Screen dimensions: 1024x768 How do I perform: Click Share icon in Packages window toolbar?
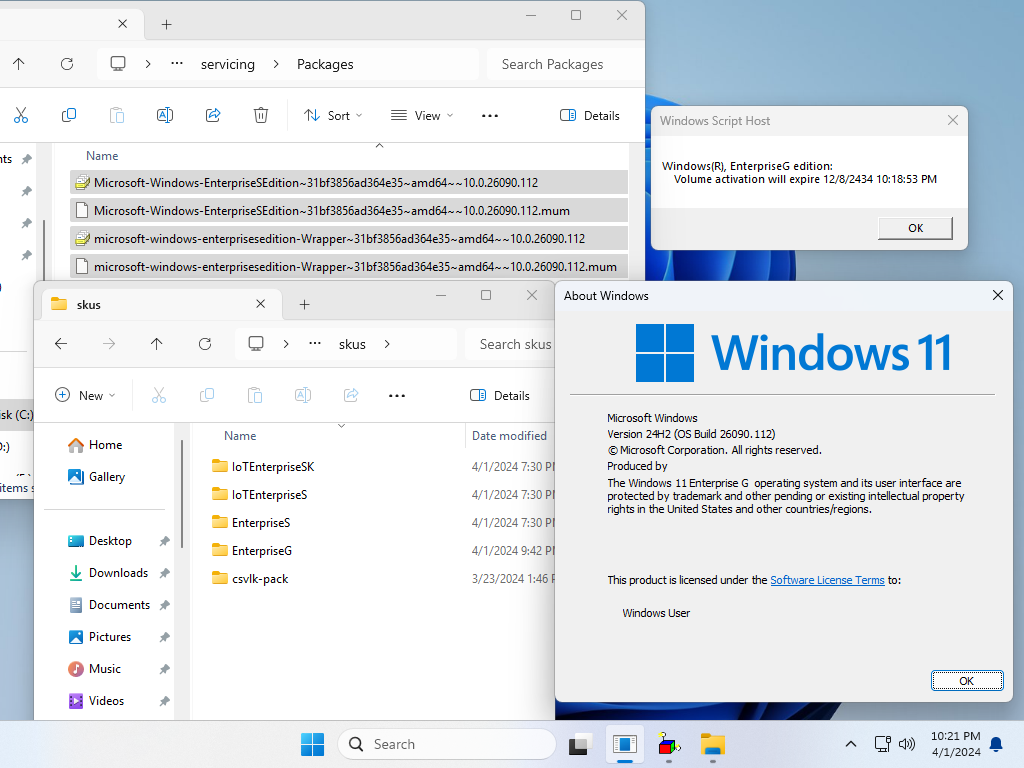pyautogui.click(x=213, y=116)
